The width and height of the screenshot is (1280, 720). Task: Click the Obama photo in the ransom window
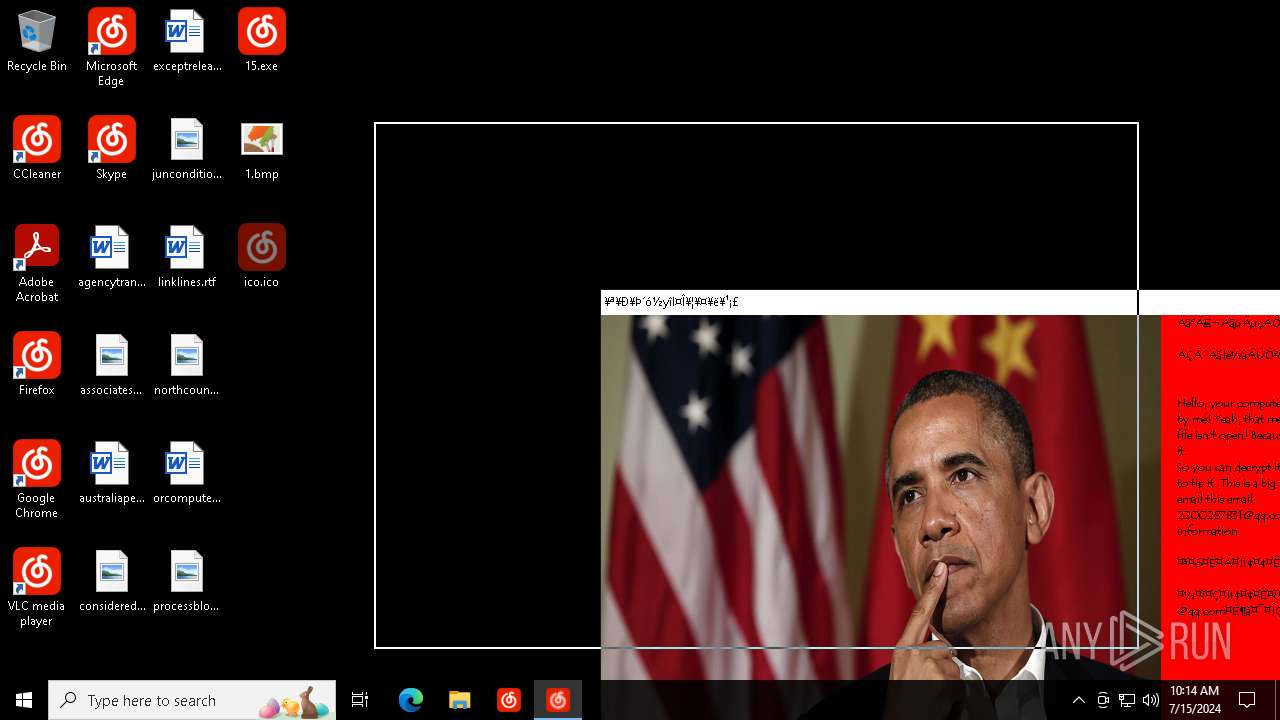[x=880, y=497]
